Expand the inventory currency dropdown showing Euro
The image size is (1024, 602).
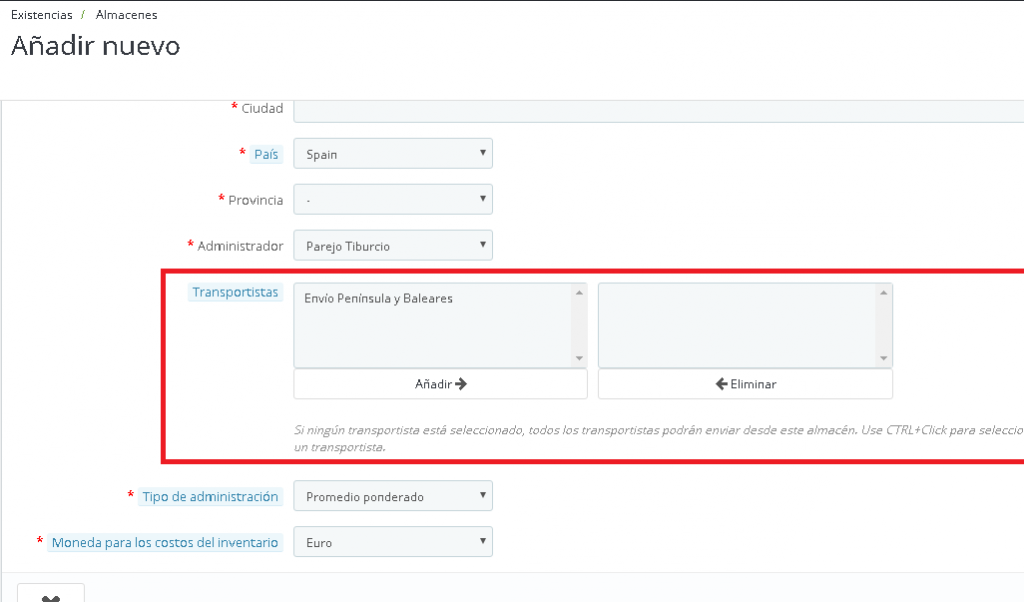pyautogui.click(x=392, y=542)
